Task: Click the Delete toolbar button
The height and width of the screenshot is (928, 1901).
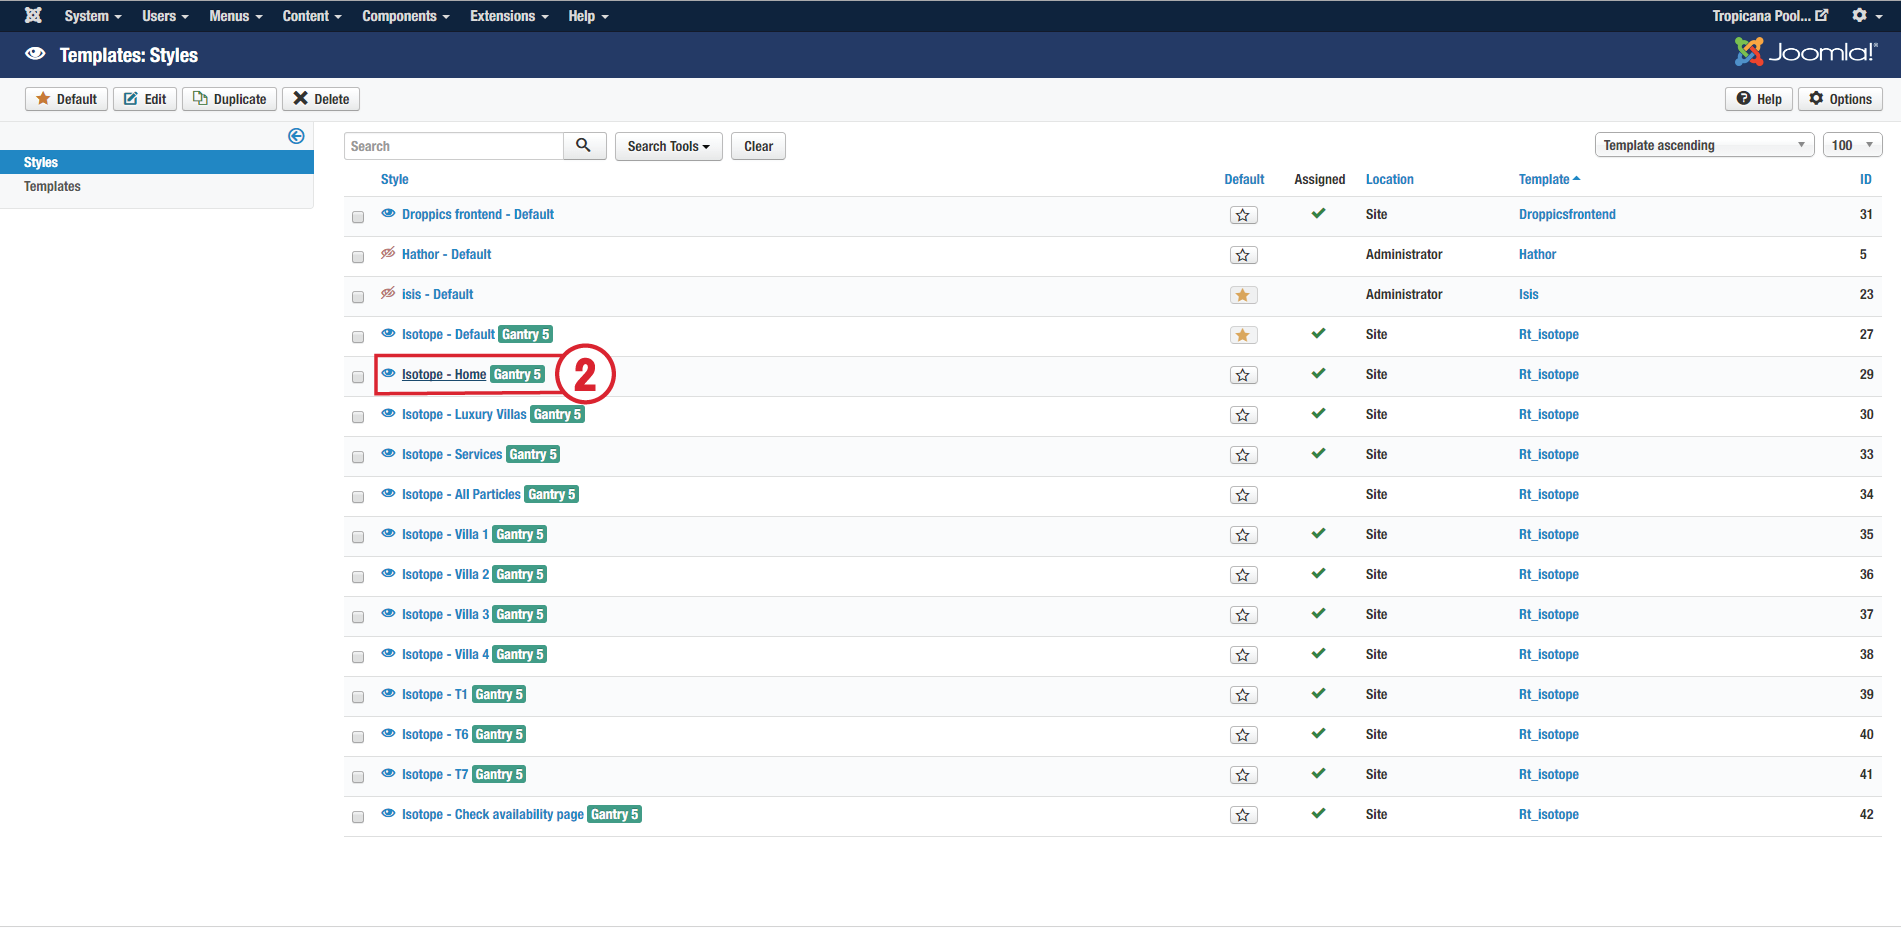Action: 321,99
